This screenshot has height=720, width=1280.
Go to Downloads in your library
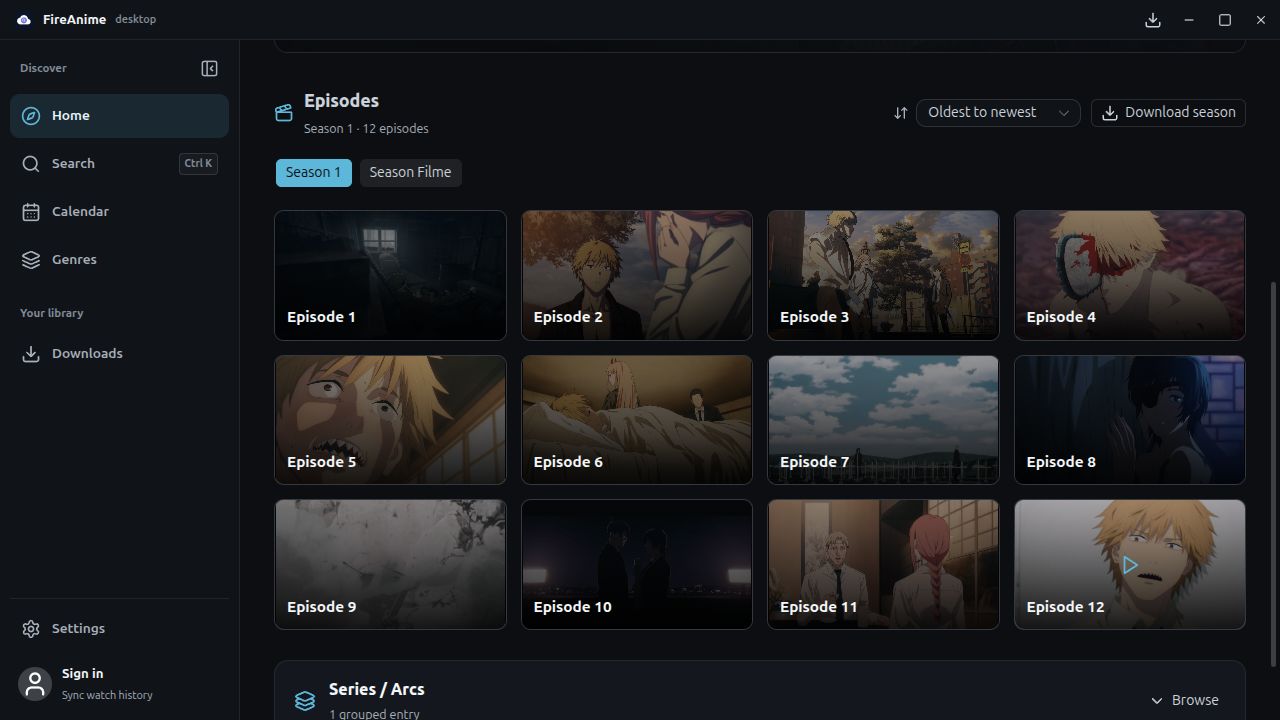(x=119, y=354)
